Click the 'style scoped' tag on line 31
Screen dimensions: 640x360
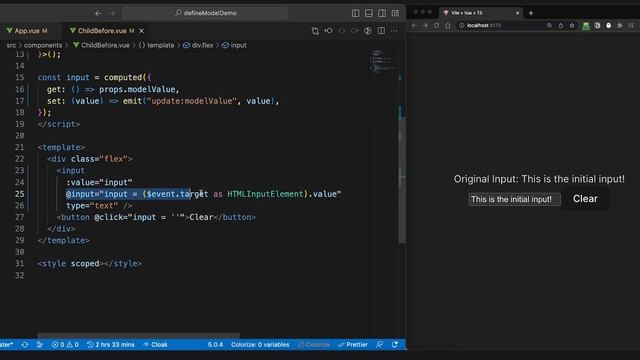coord(71,264)
